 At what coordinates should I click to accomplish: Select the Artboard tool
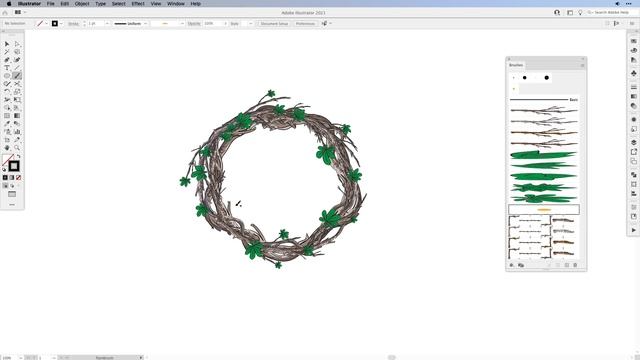click(x=7, y=140)
